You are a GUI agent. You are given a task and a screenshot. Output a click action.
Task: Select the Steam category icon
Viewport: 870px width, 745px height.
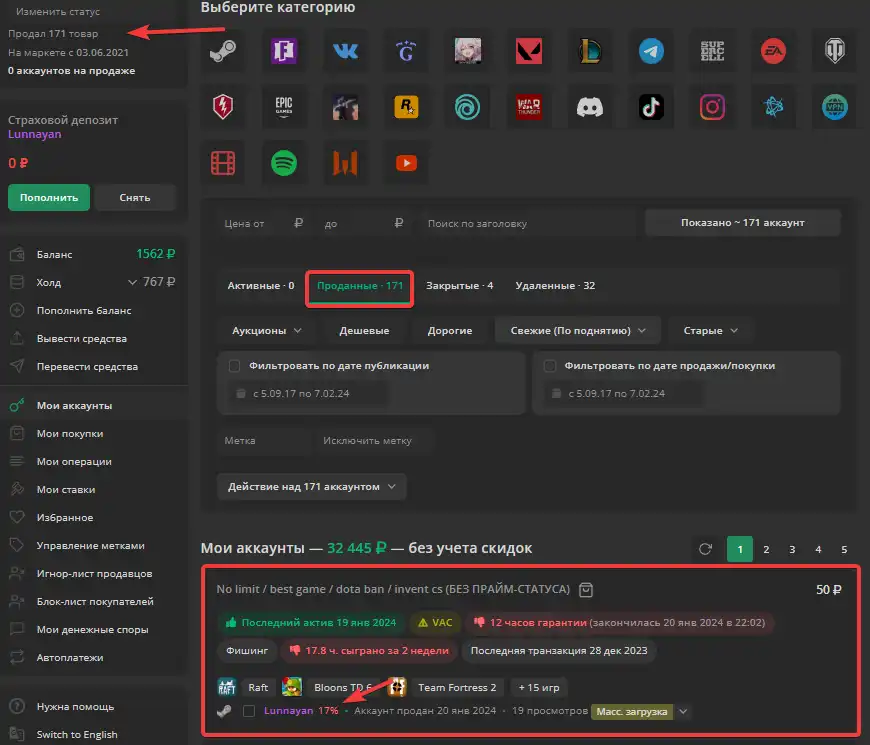tap(223, 51)
